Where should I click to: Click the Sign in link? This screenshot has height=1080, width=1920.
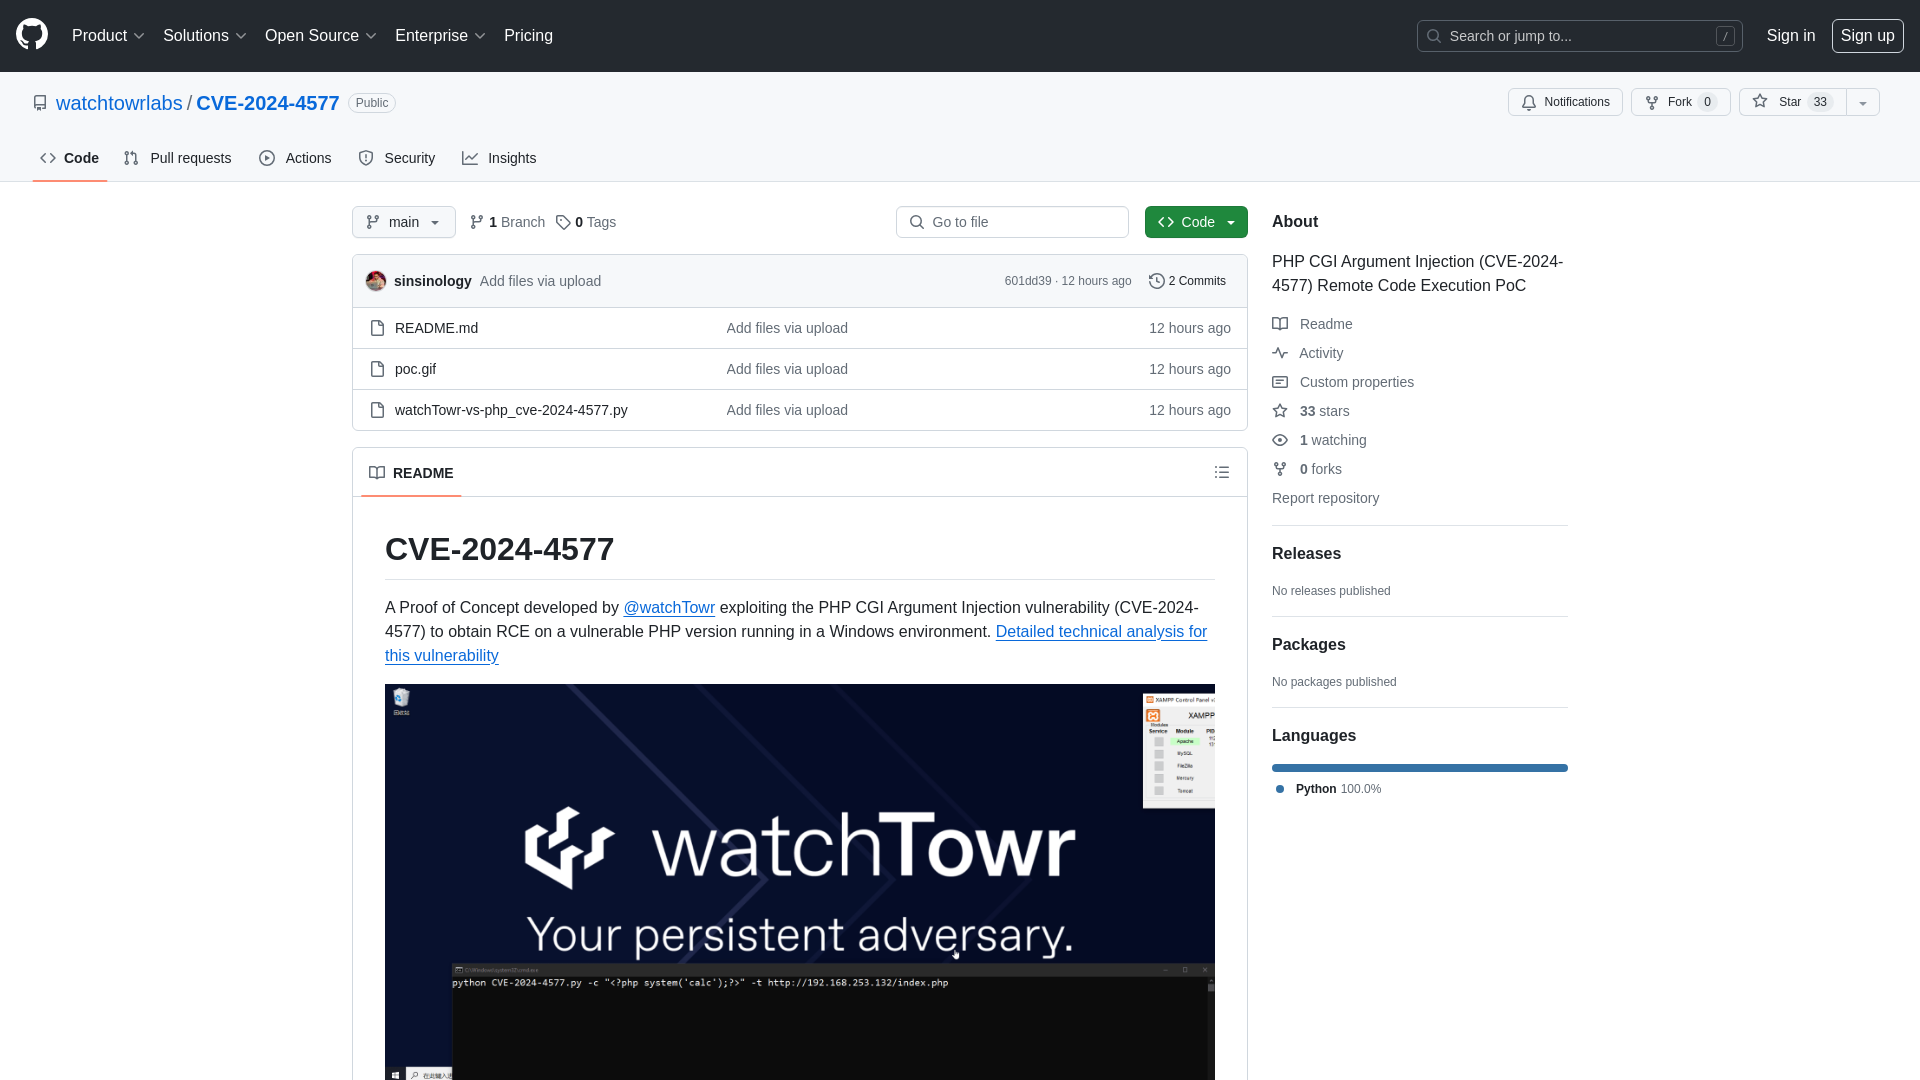(x=1790, y=36)
